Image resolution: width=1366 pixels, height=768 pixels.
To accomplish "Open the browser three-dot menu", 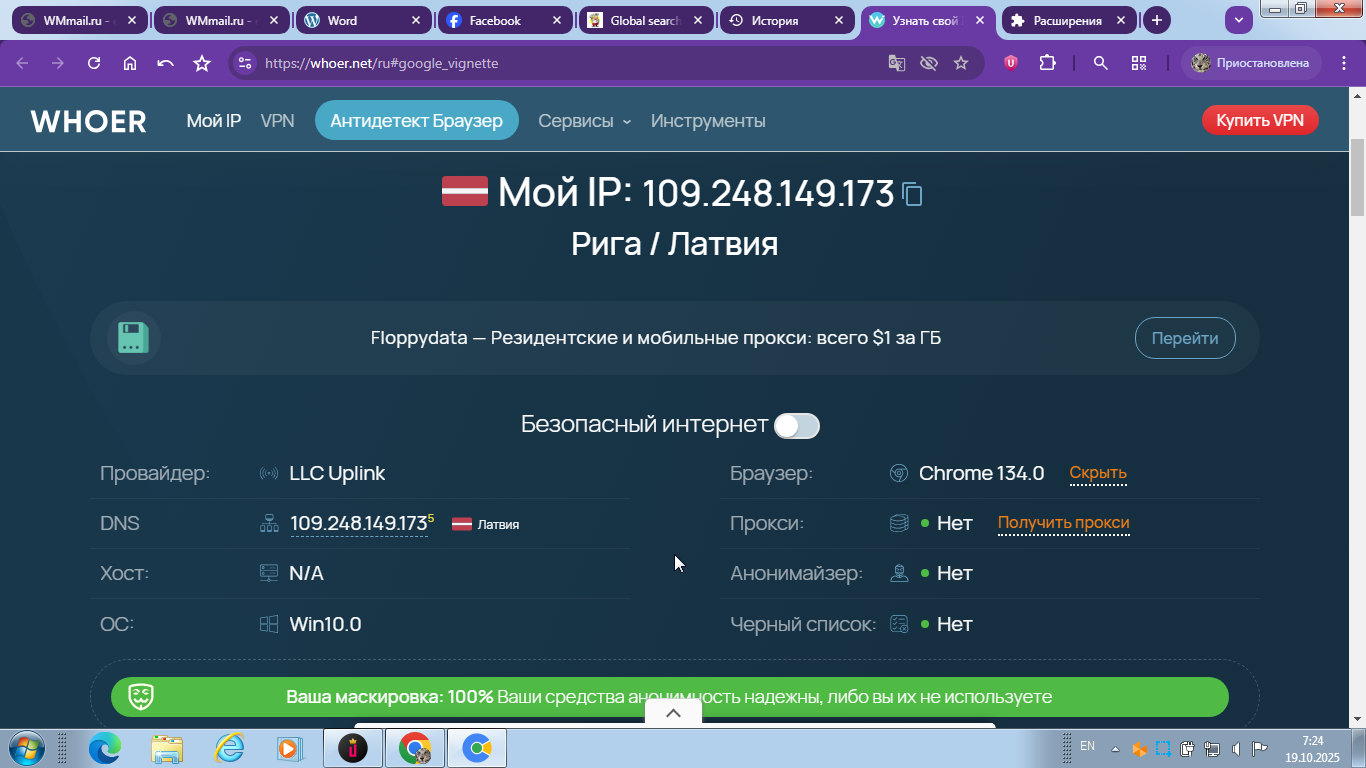I will click(1343, 63).
